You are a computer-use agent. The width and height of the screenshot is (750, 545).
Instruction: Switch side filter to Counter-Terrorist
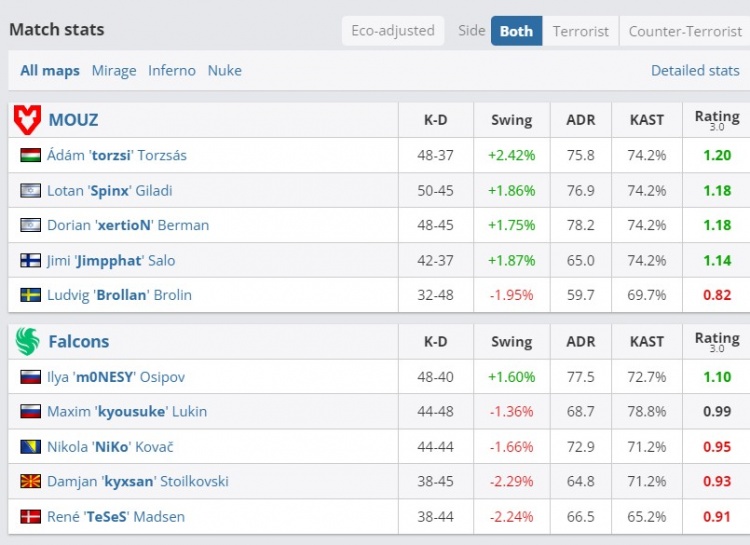point(685,31)
